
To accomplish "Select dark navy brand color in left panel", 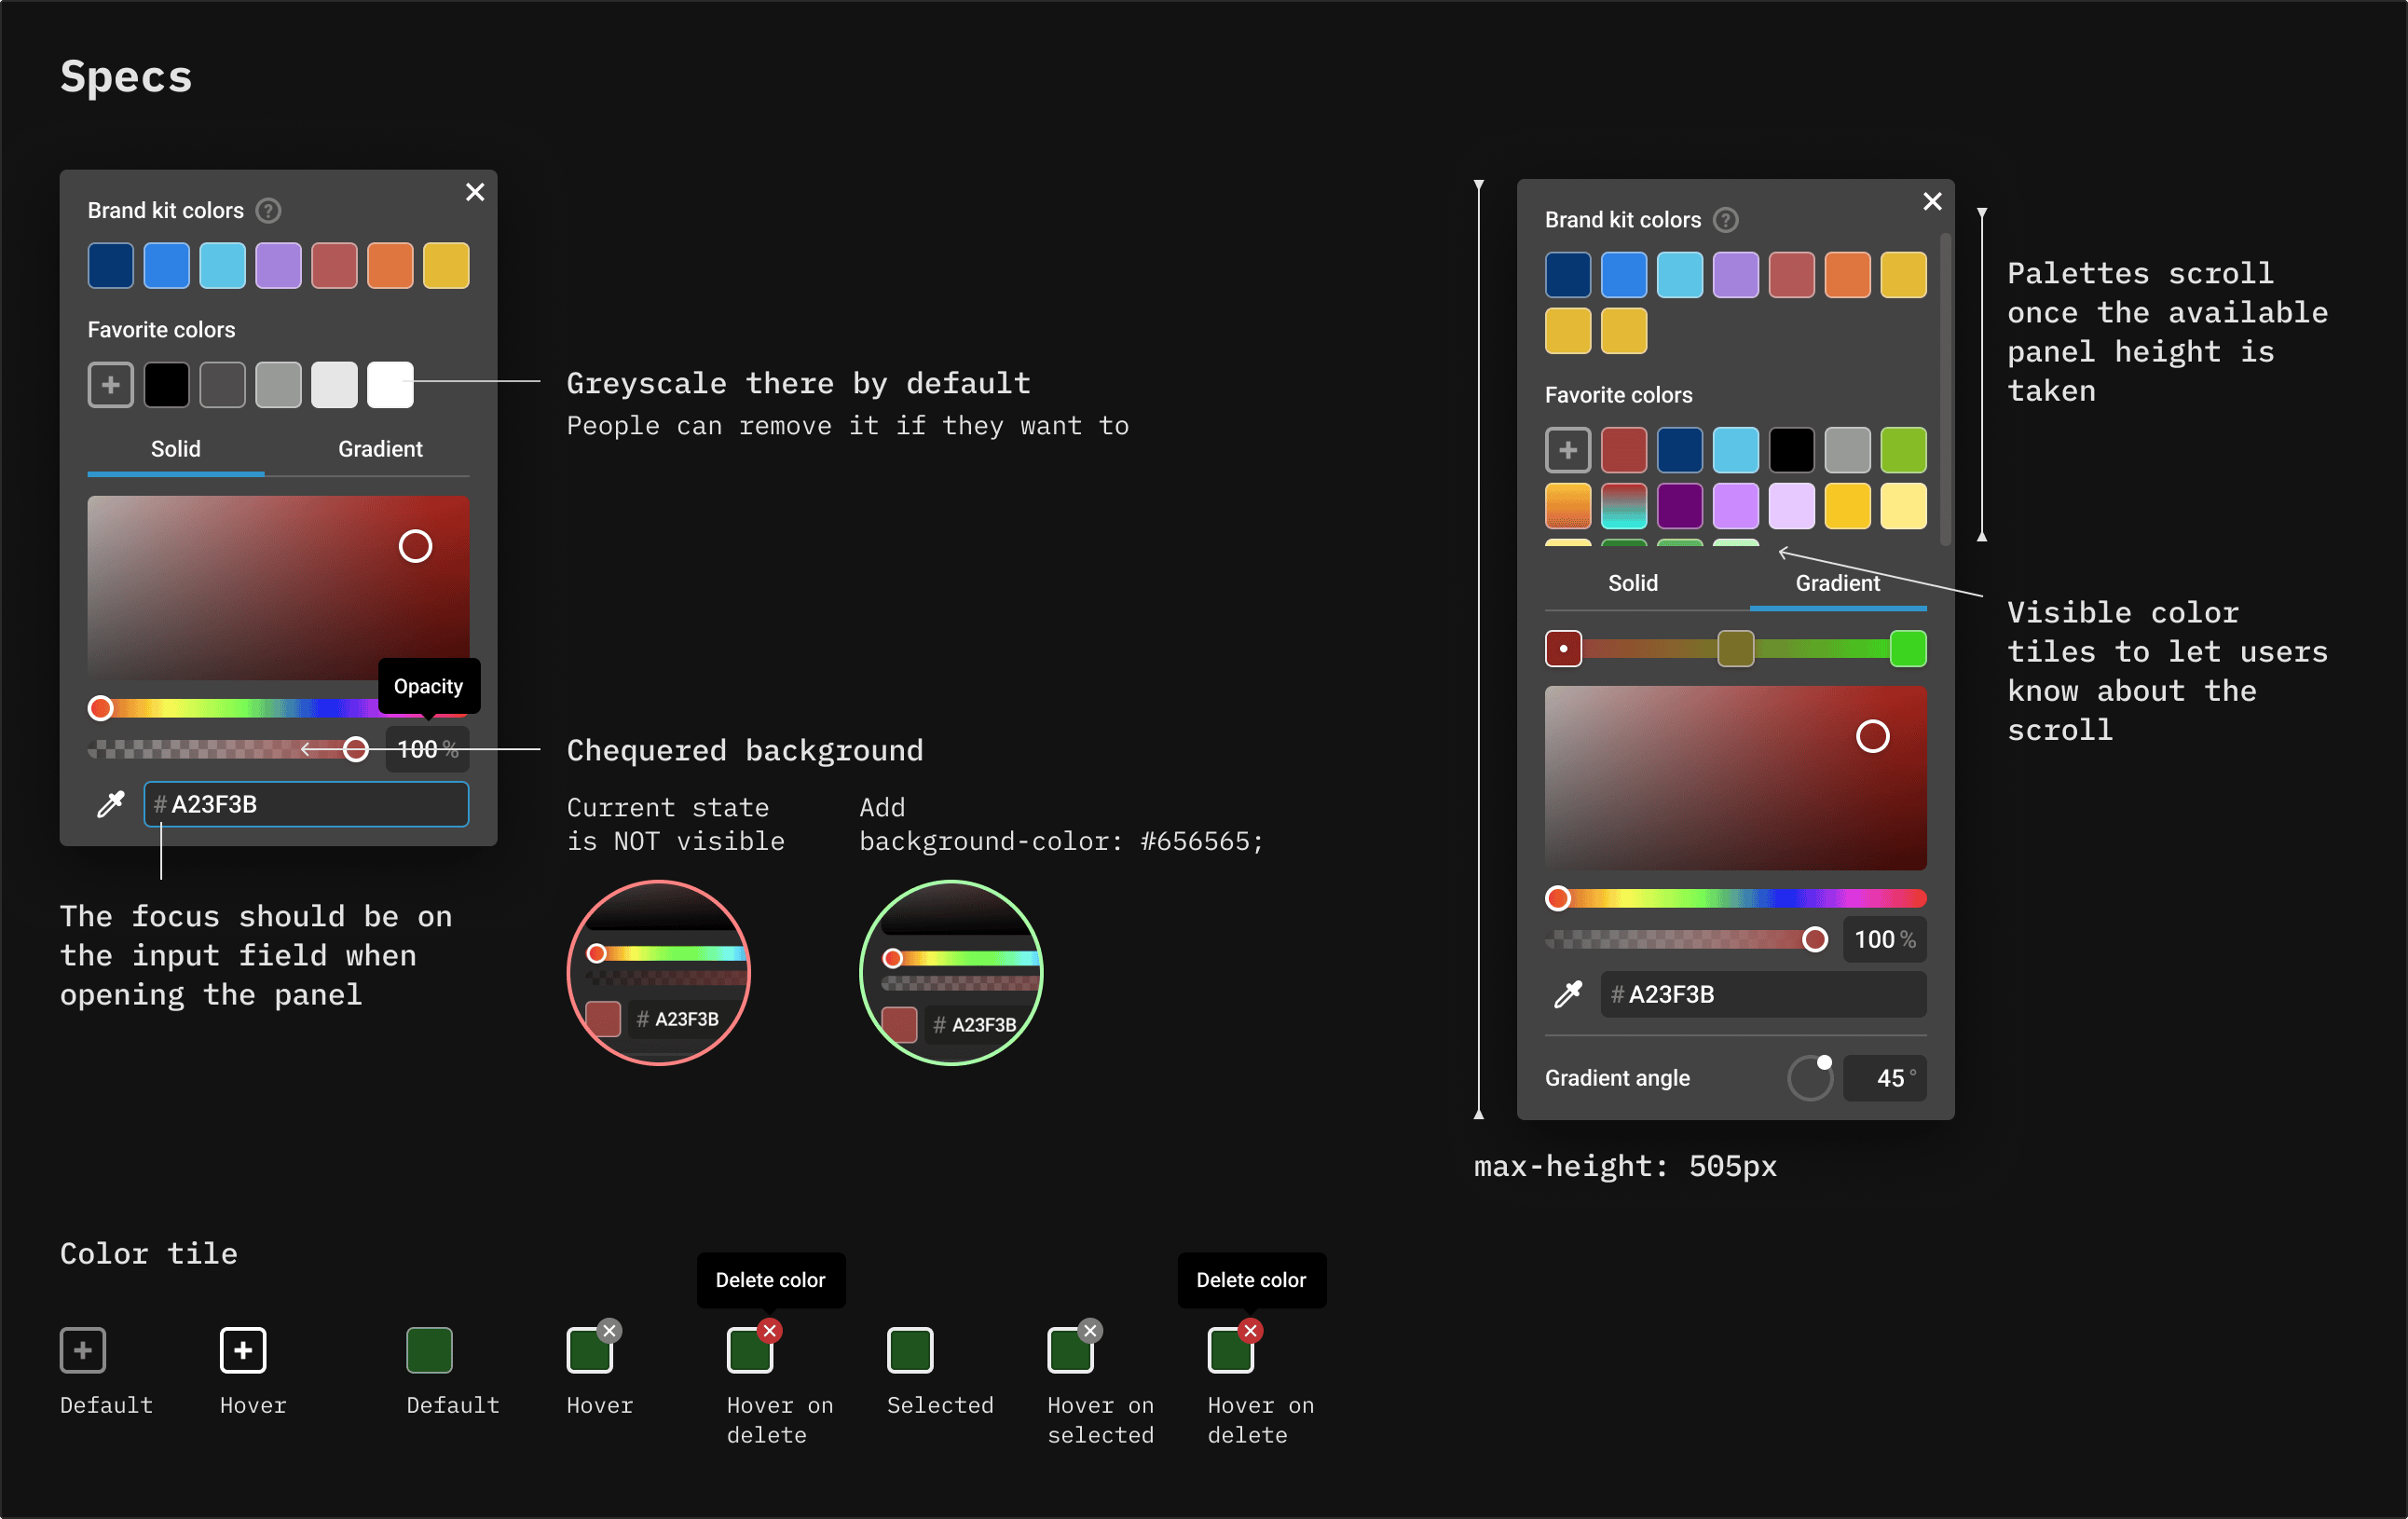I will point(111,266).
